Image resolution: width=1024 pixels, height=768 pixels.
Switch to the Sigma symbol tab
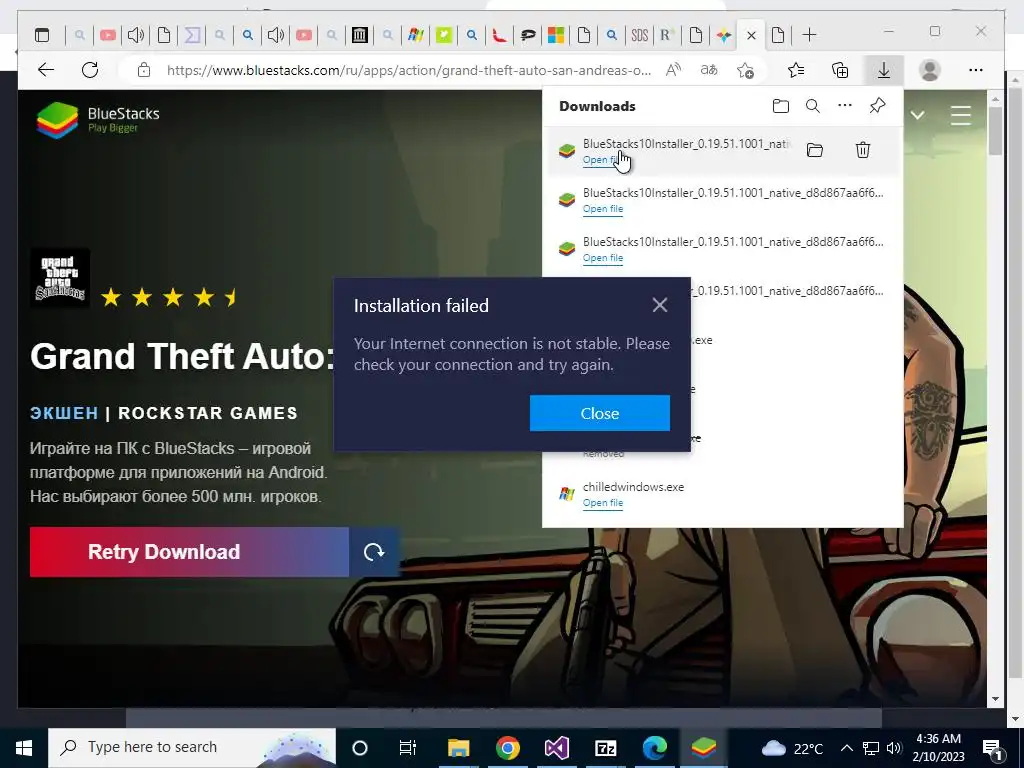pos(192,35)
